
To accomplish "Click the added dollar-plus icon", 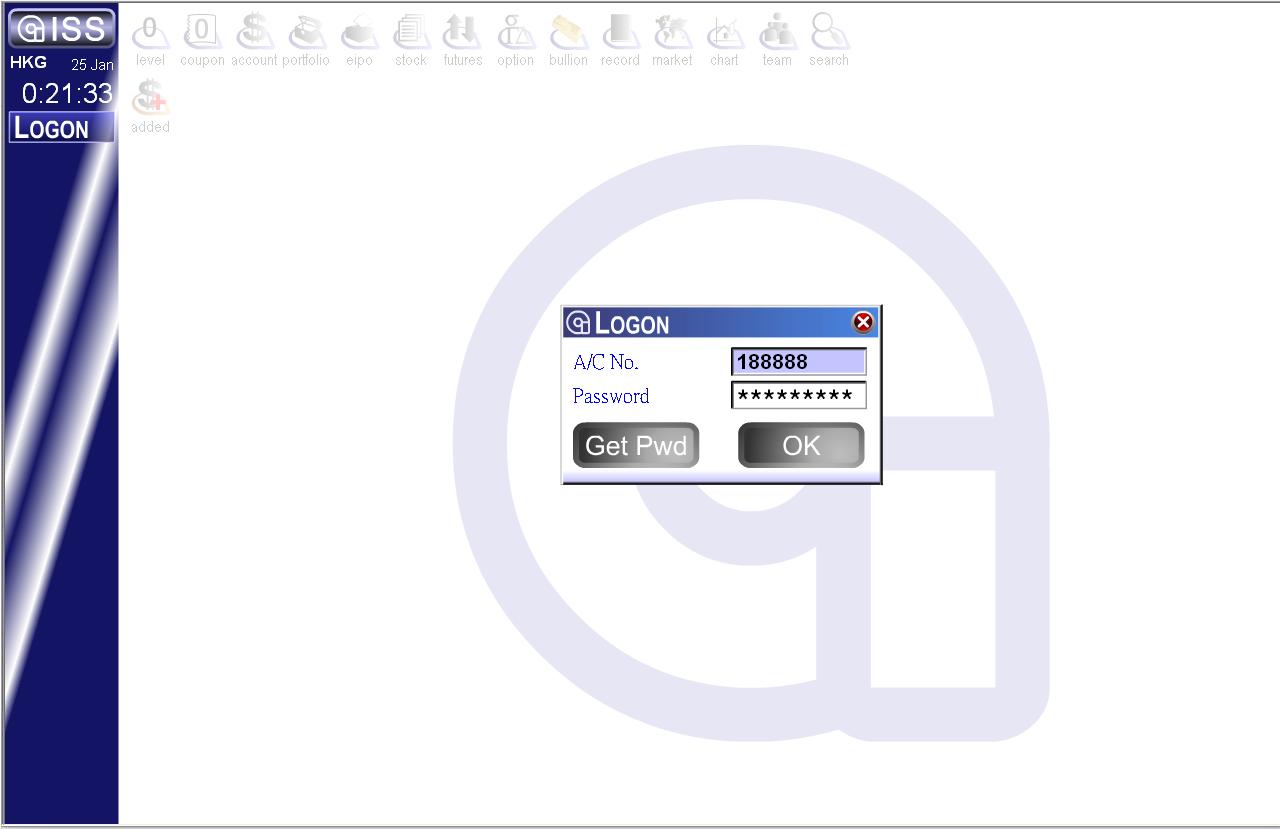I will point(150,100).
